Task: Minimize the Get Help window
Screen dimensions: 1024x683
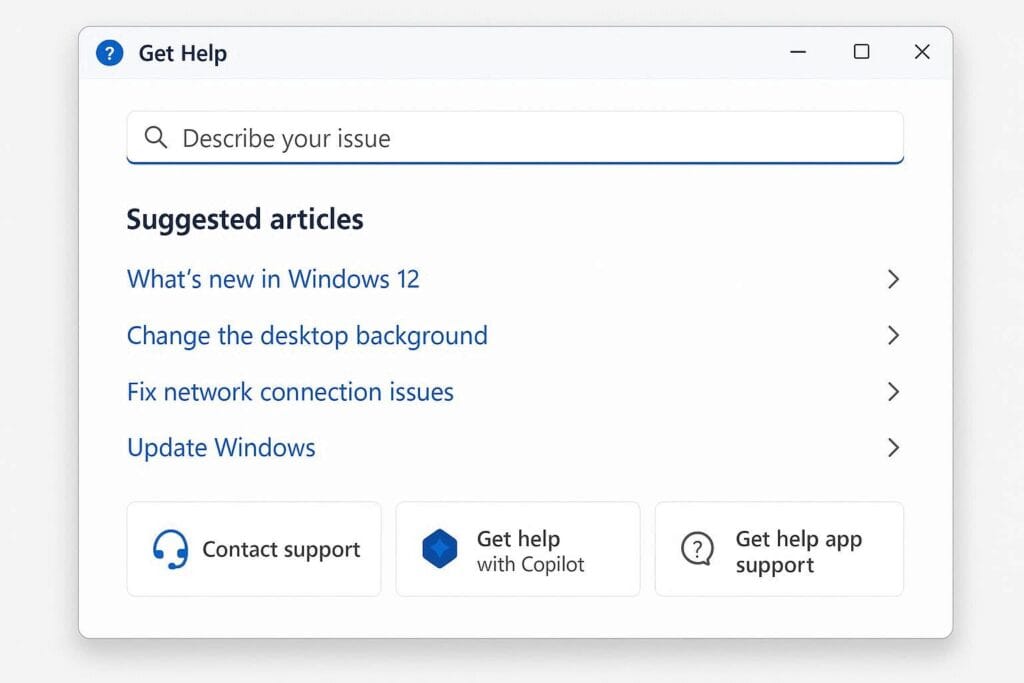Action: (798, 52)
